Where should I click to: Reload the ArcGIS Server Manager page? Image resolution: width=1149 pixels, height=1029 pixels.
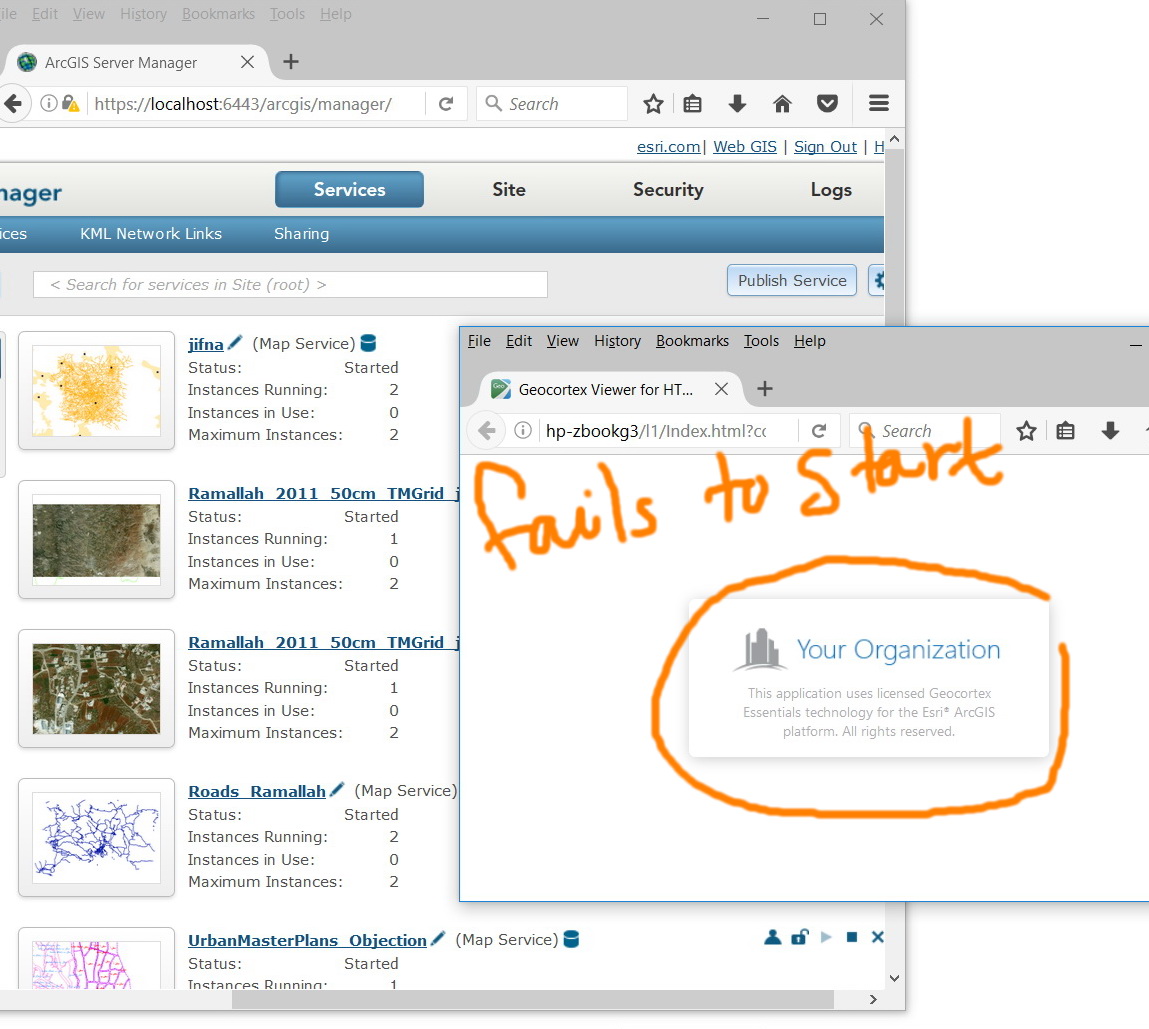[446, 104]
